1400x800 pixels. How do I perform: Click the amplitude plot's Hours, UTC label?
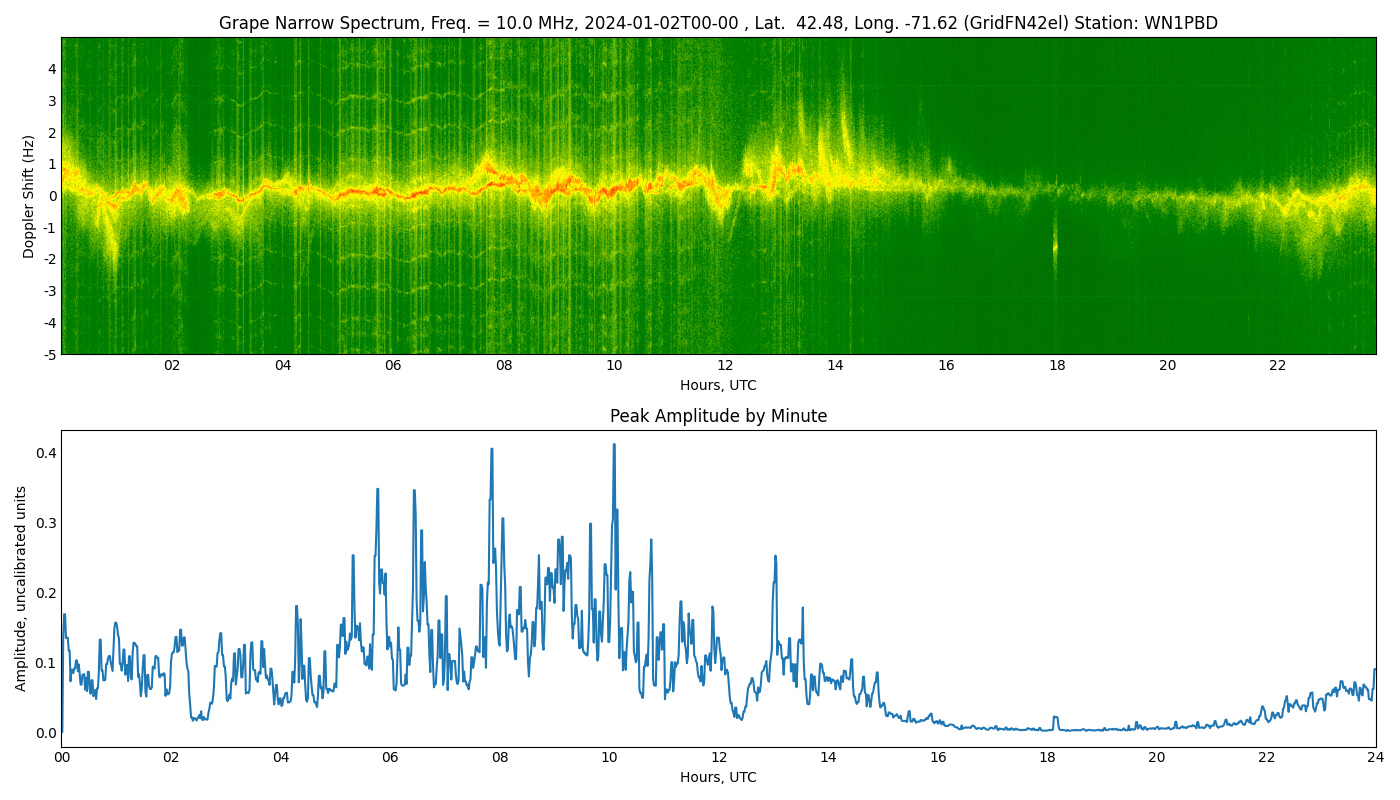click(x=718, y=777)
